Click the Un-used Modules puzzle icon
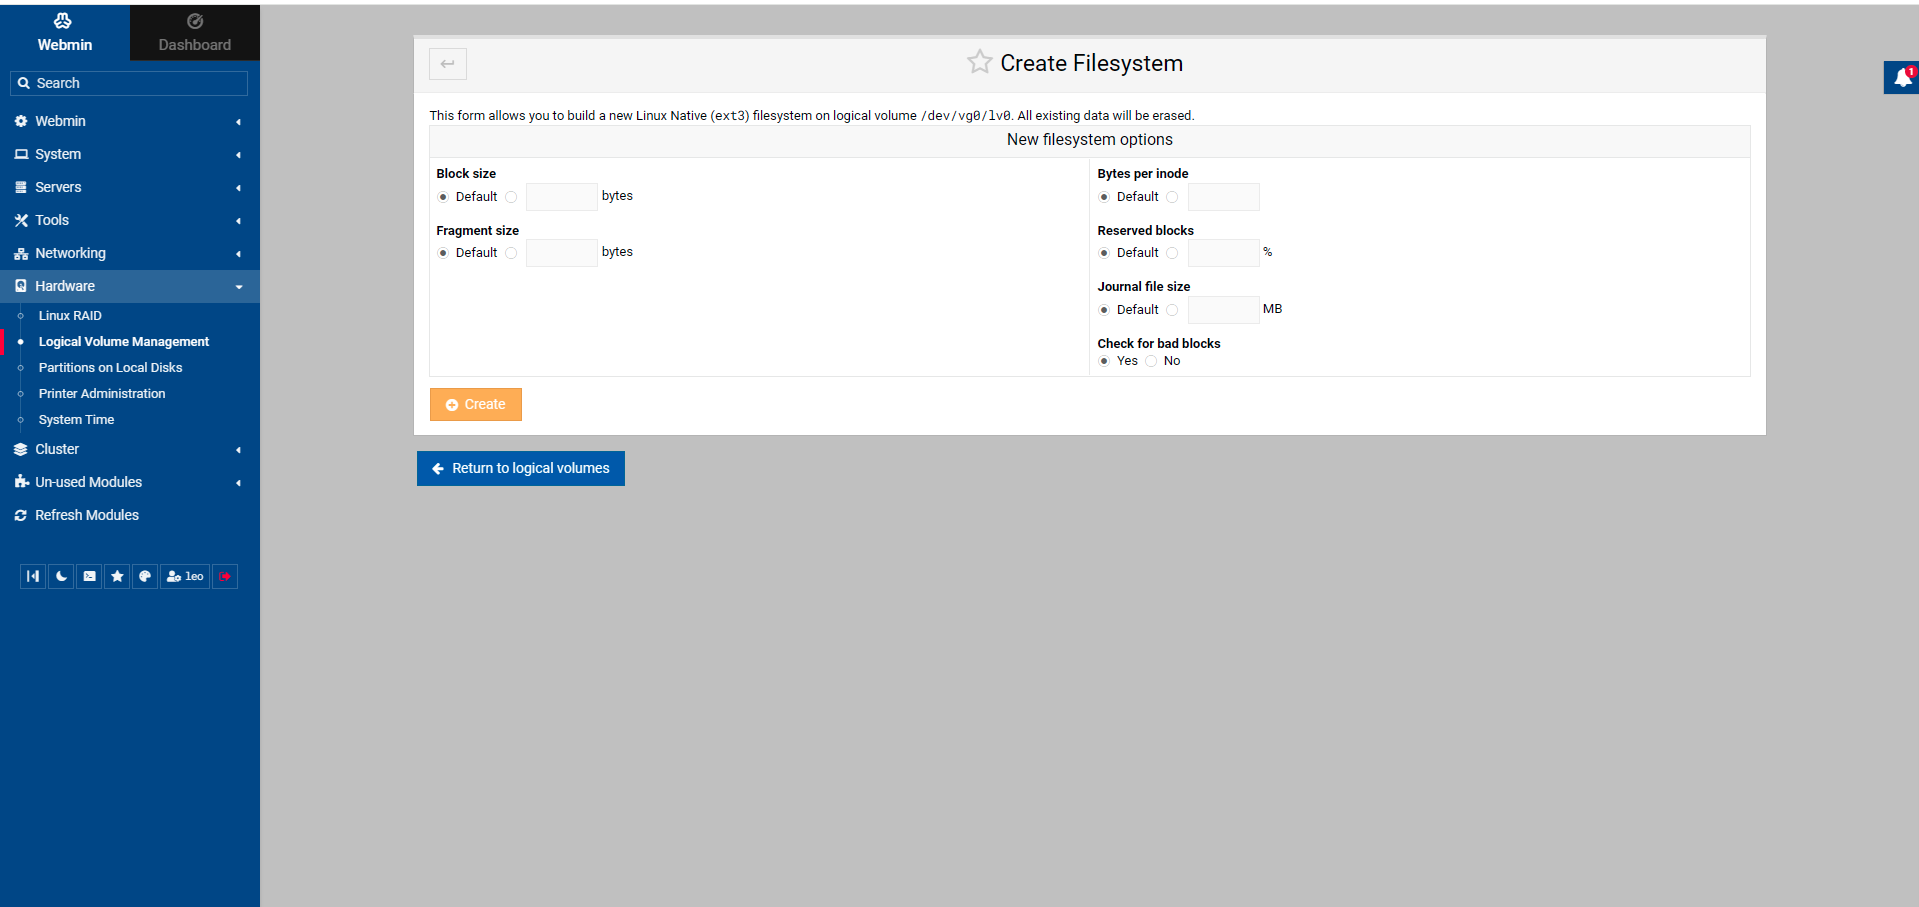 21,482
